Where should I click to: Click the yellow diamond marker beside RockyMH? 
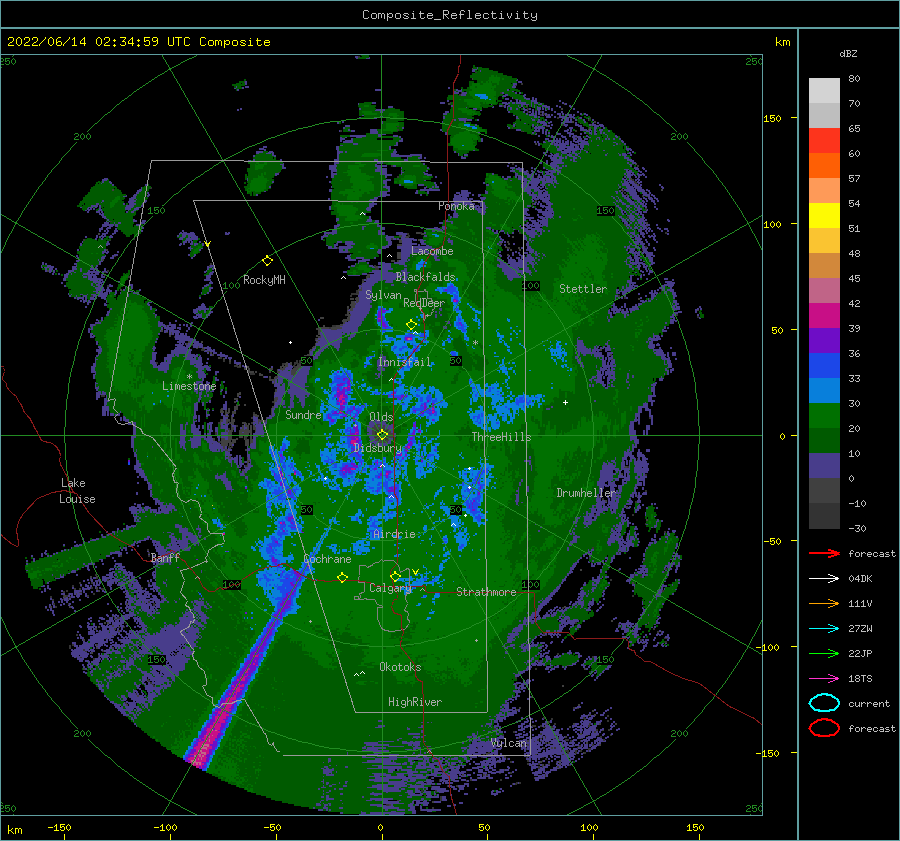click(267, 261)
